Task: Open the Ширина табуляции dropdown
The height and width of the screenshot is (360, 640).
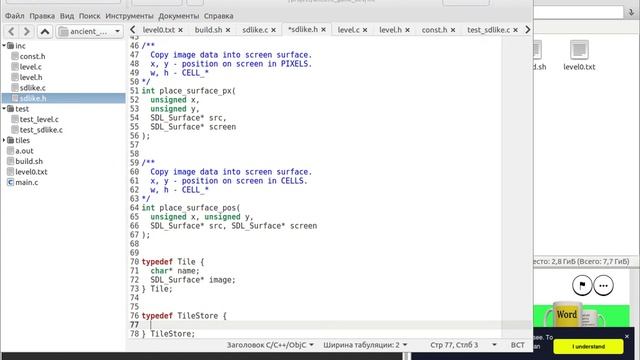Action: coord(365,345)
